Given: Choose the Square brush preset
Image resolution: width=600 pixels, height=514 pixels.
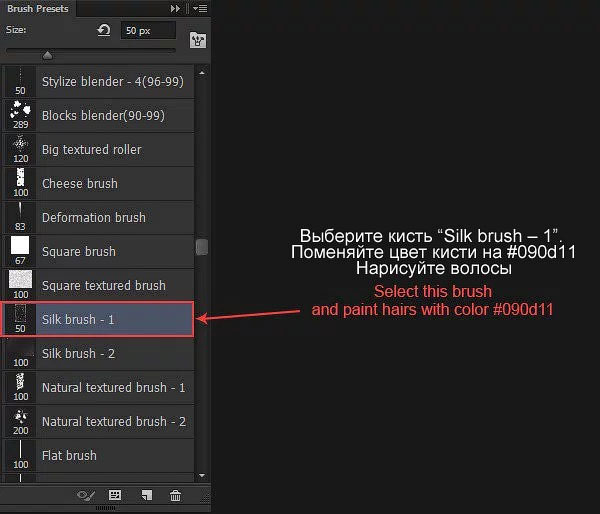Looking at the screenshot, I should (98, 251).
